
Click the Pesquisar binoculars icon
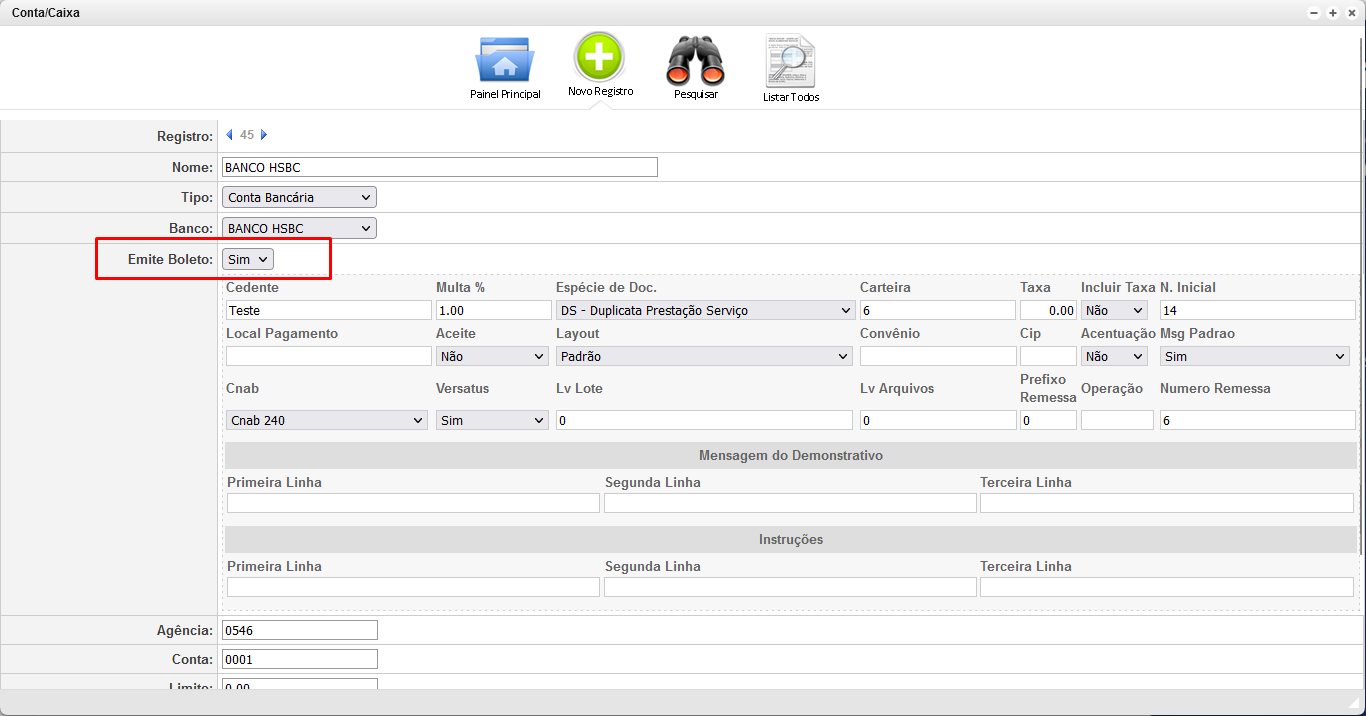695,61
